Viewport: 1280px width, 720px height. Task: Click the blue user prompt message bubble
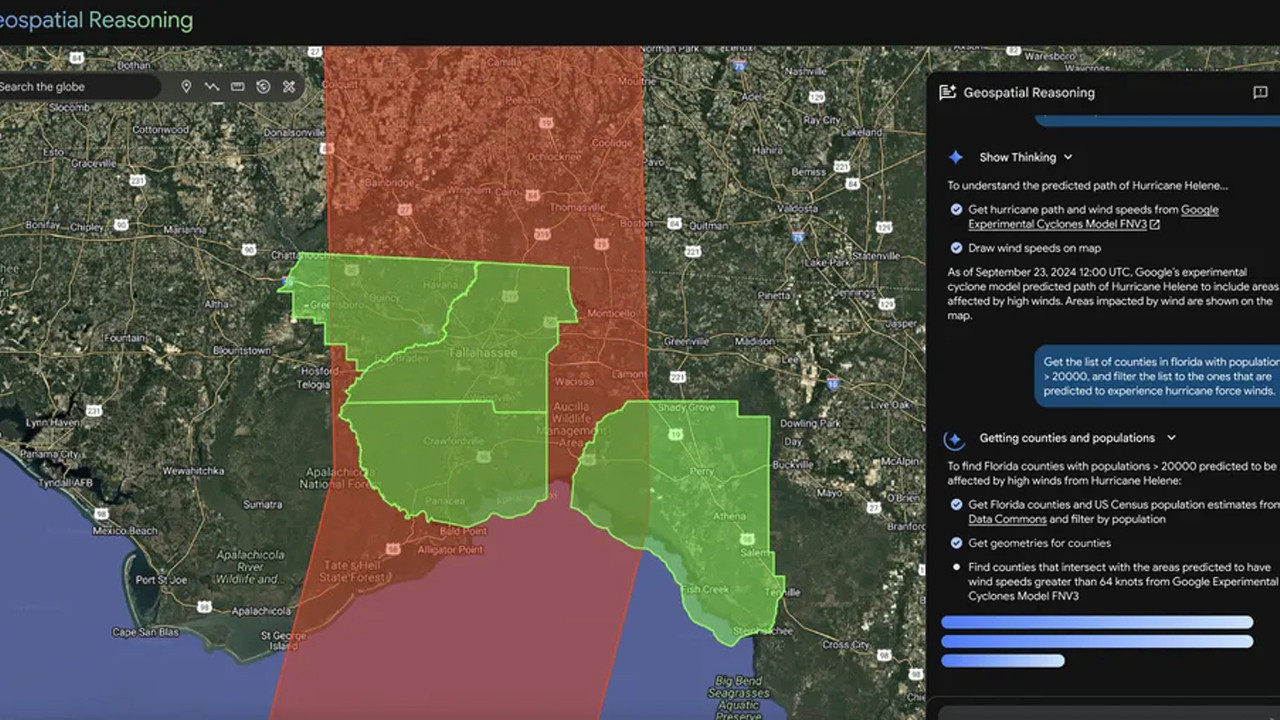tap(1158, 377)
